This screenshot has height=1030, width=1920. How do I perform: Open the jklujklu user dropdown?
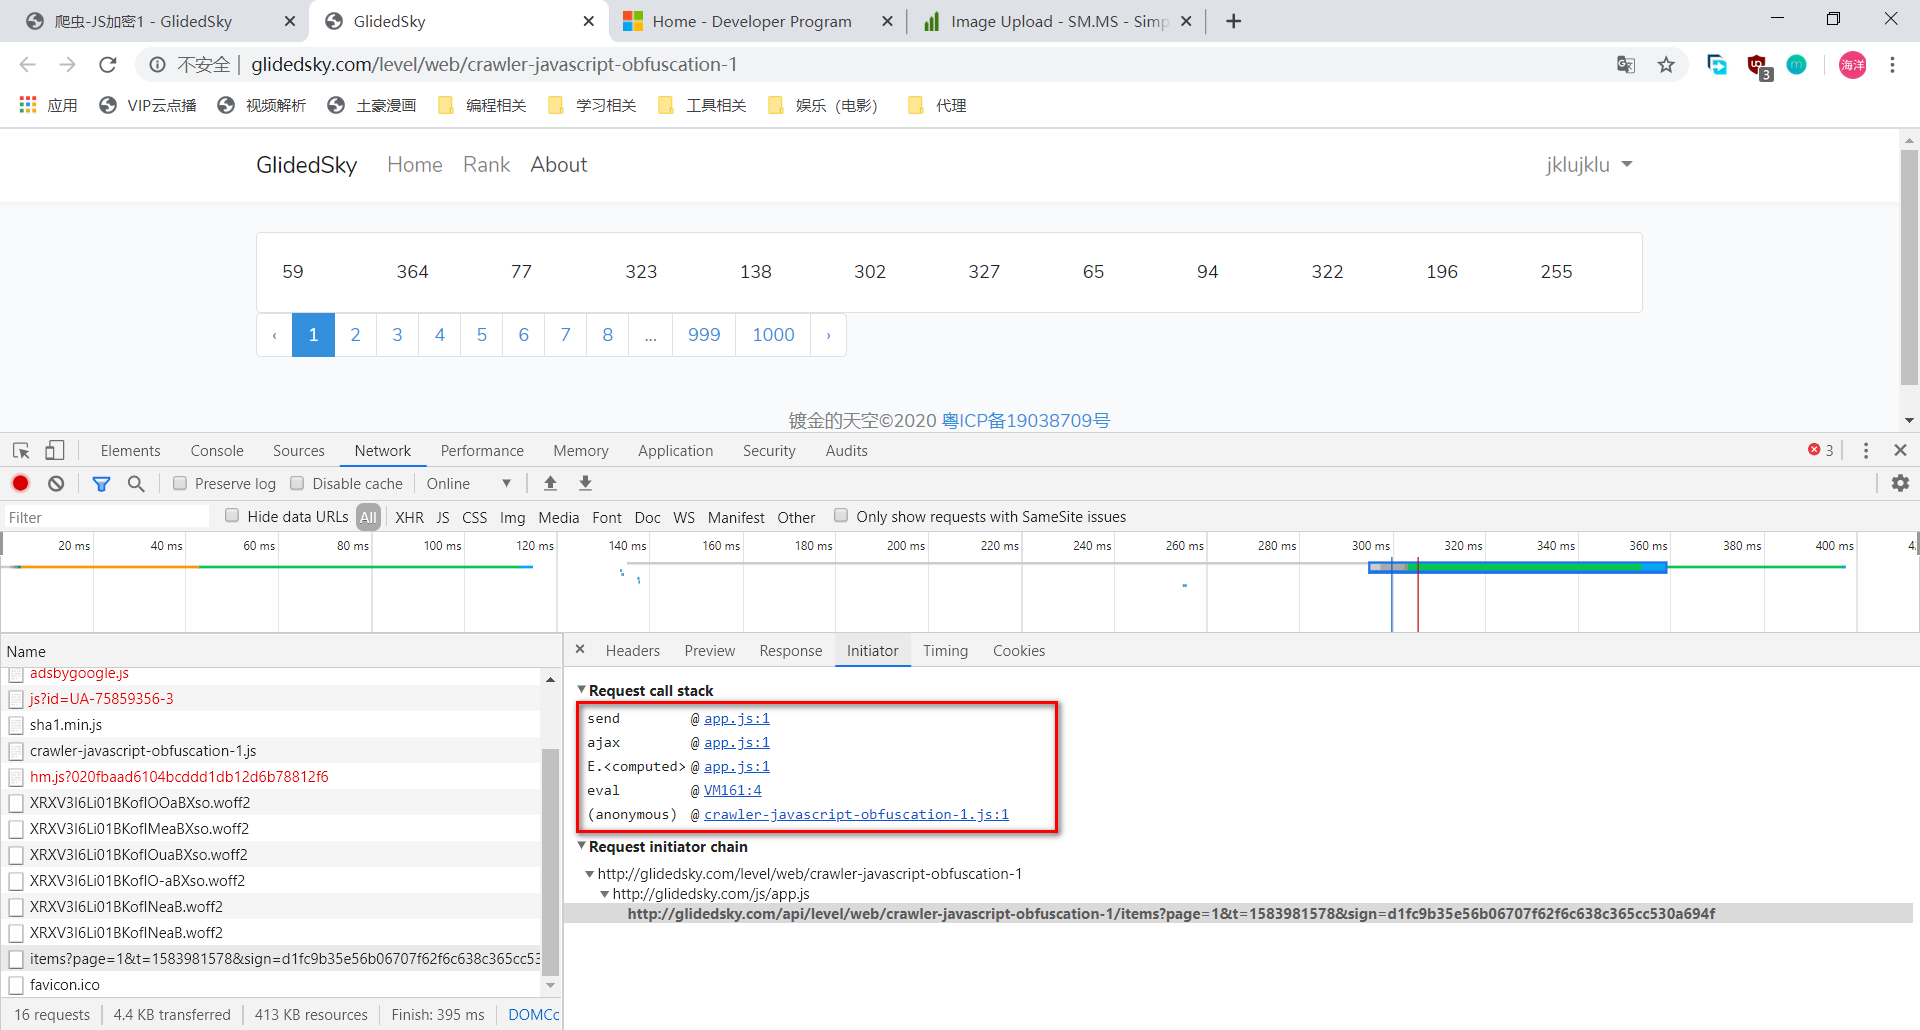pos(1589,165)
